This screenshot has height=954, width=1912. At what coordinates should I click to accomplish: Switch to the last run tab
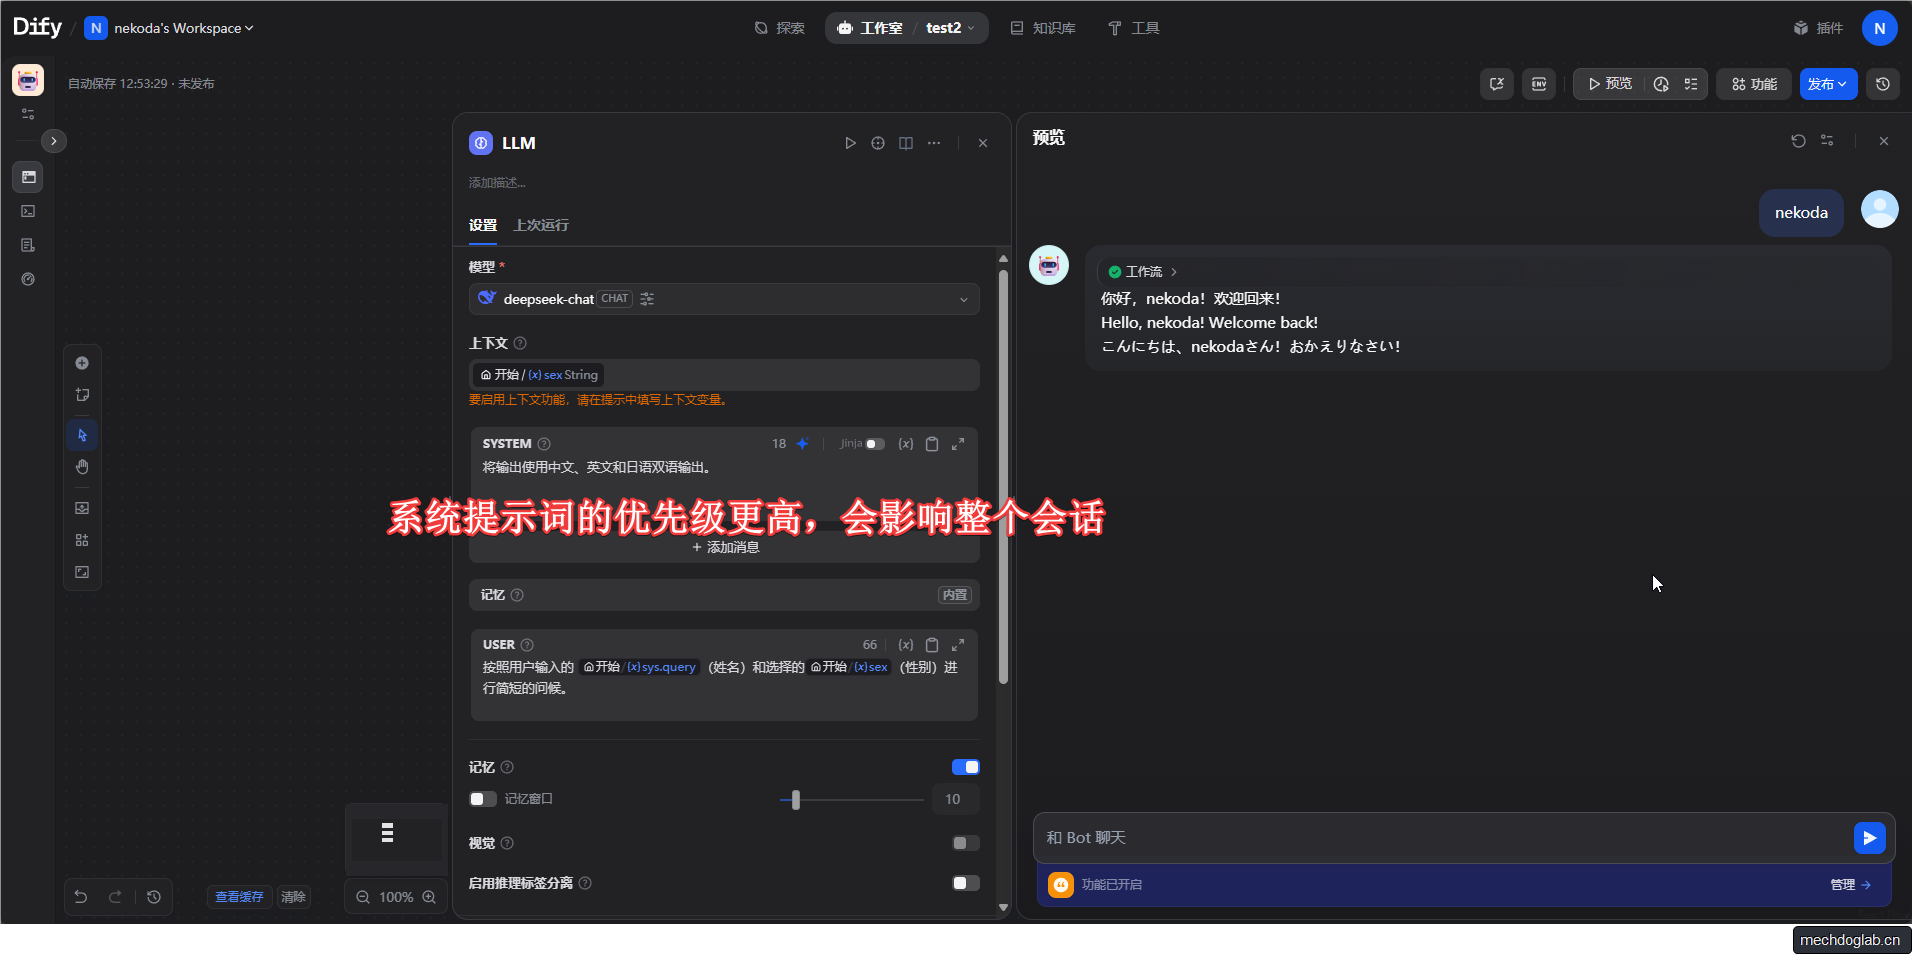(541, 225)
